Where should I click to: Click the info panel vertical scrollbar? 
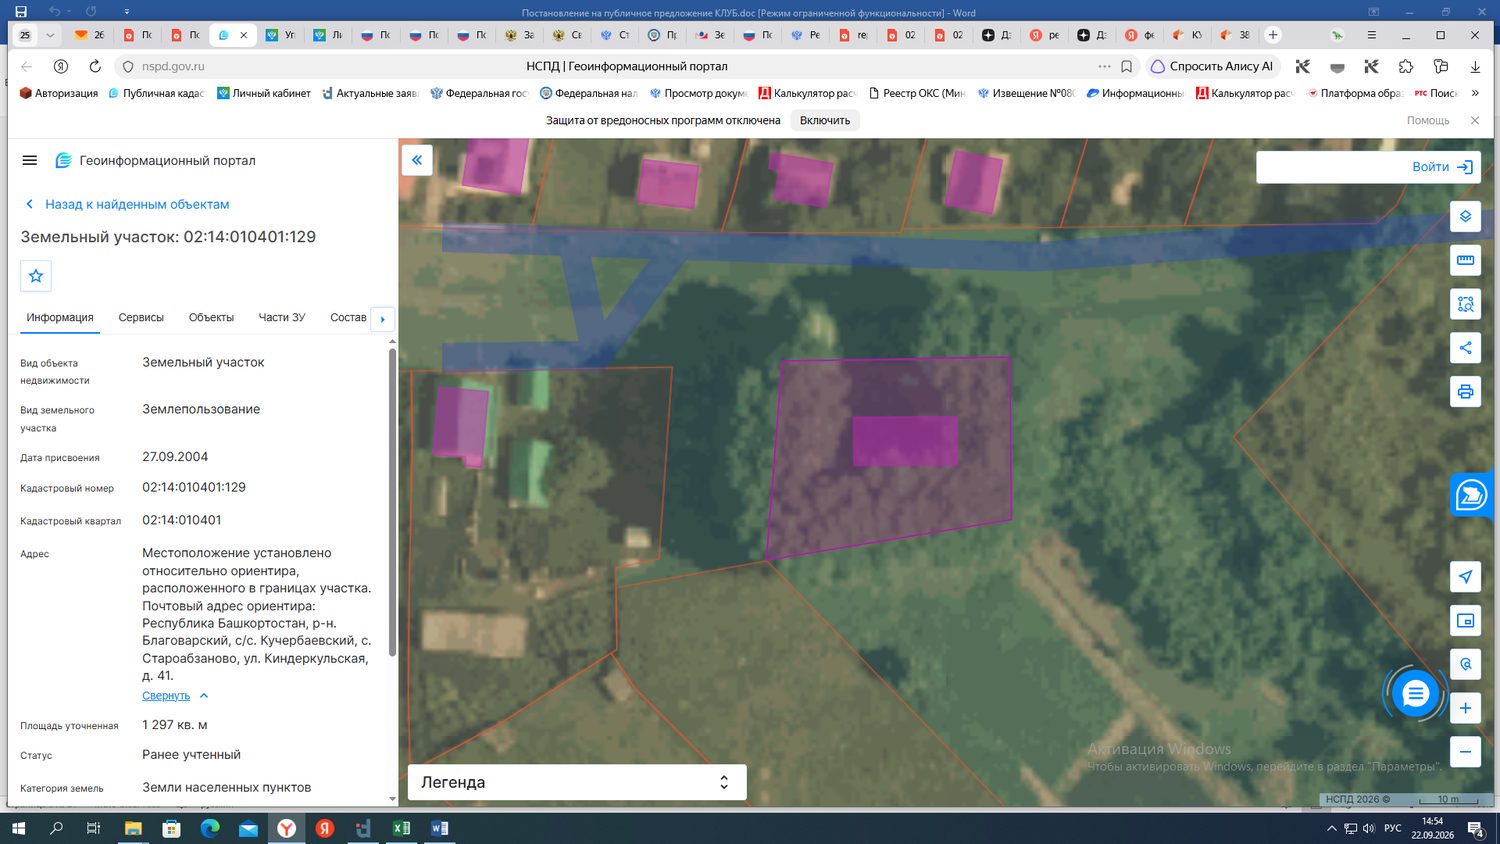point(392,500)
